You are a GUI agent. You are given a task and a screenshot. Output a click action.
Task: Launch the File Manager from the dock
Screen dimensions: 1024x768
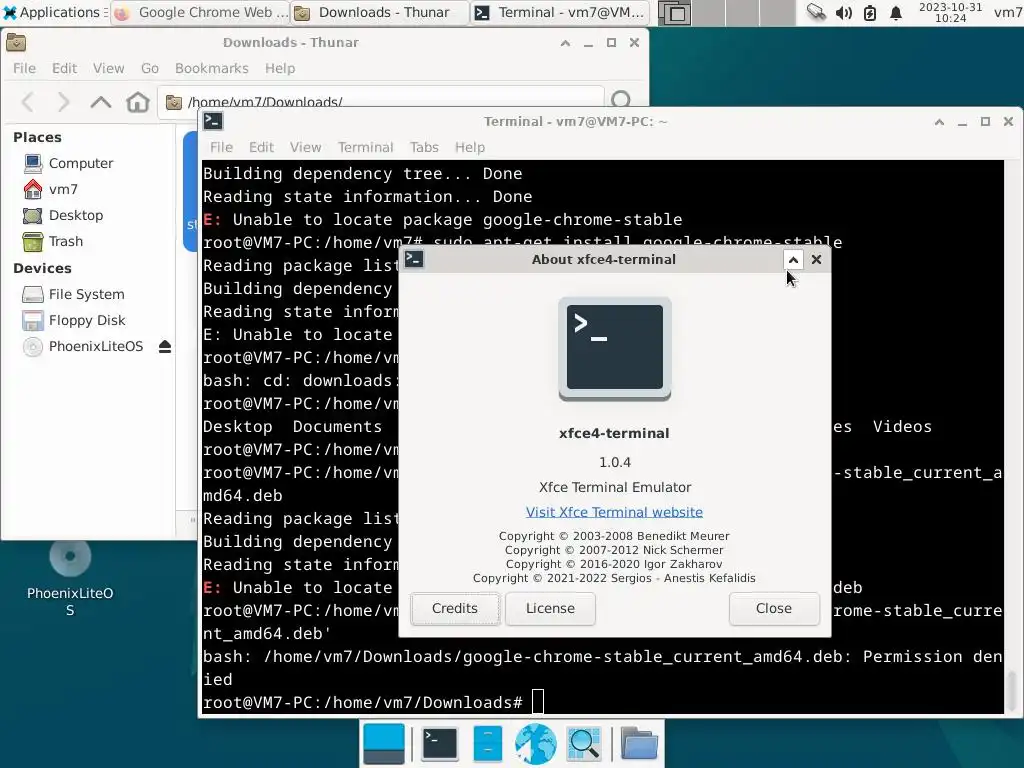click(488, 744)
